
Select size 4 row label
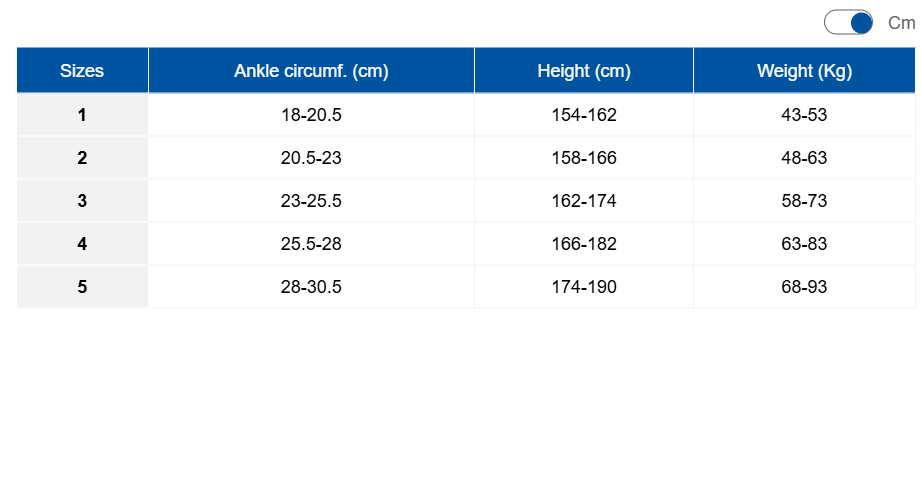point(82,243)
